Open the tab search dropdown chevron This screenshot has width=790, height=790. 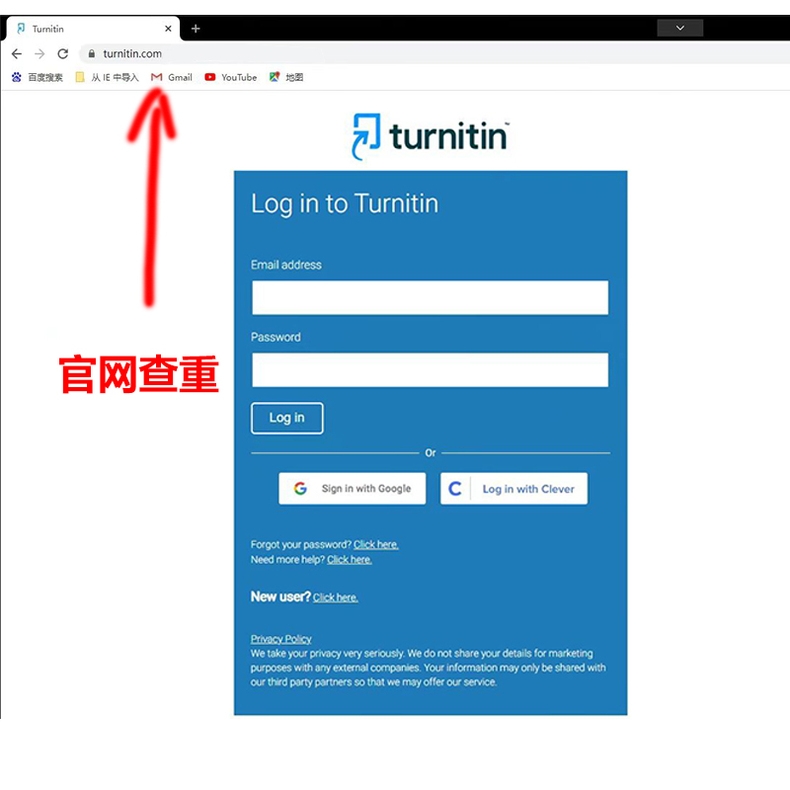pyautogui.click(x=680, y=28)
